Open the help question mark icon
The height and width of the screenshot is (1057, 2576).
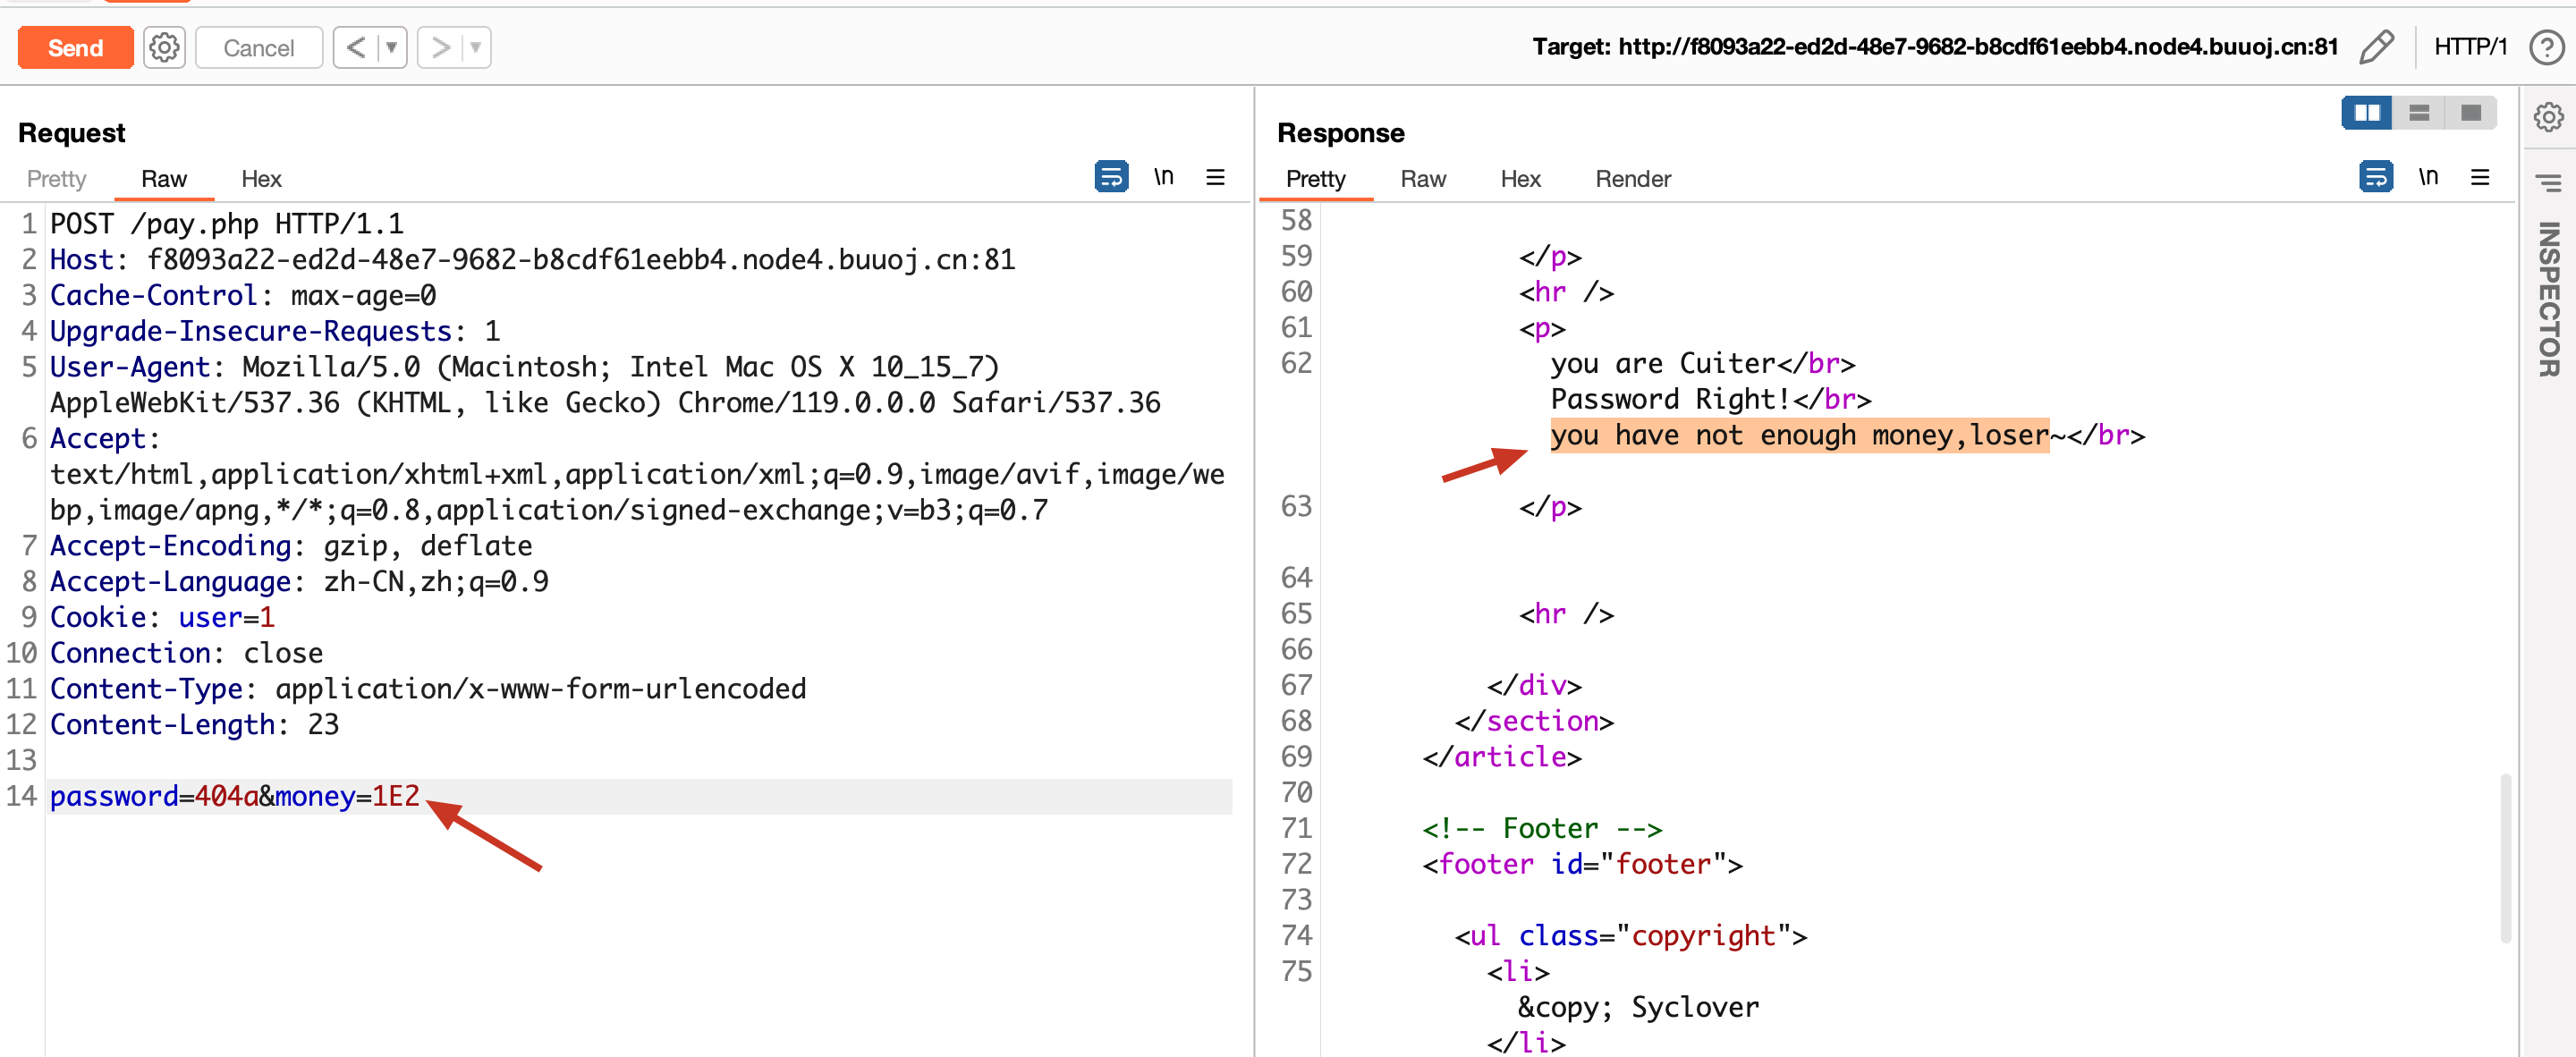click(2546, 47)
